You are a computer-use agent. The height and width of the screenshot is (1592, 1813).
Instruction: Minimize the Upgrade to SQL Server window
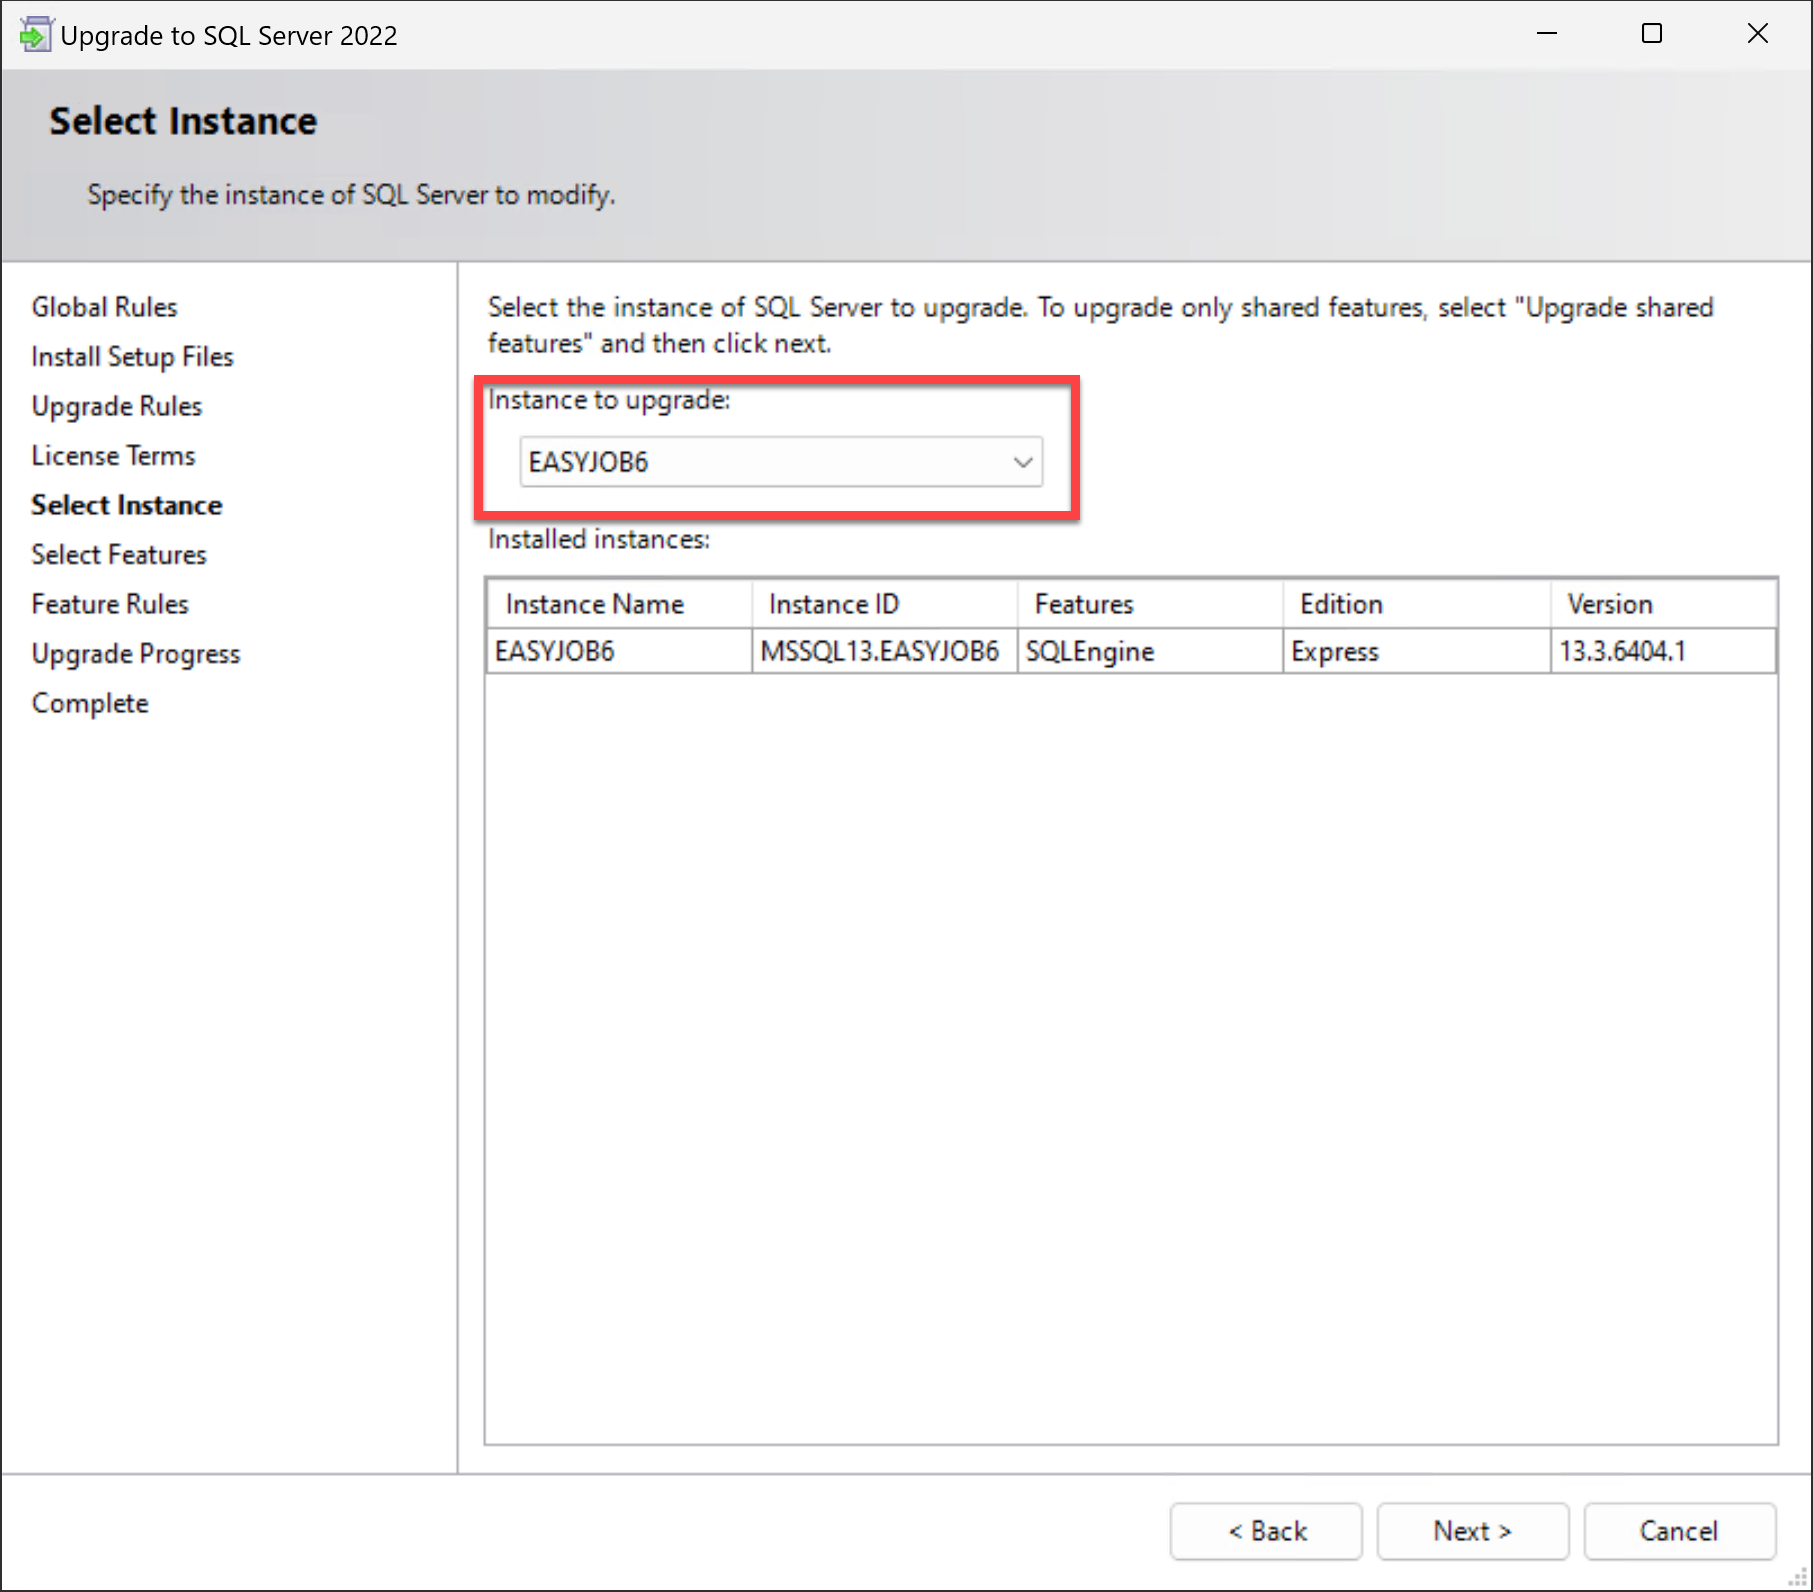pos(1547,34)
